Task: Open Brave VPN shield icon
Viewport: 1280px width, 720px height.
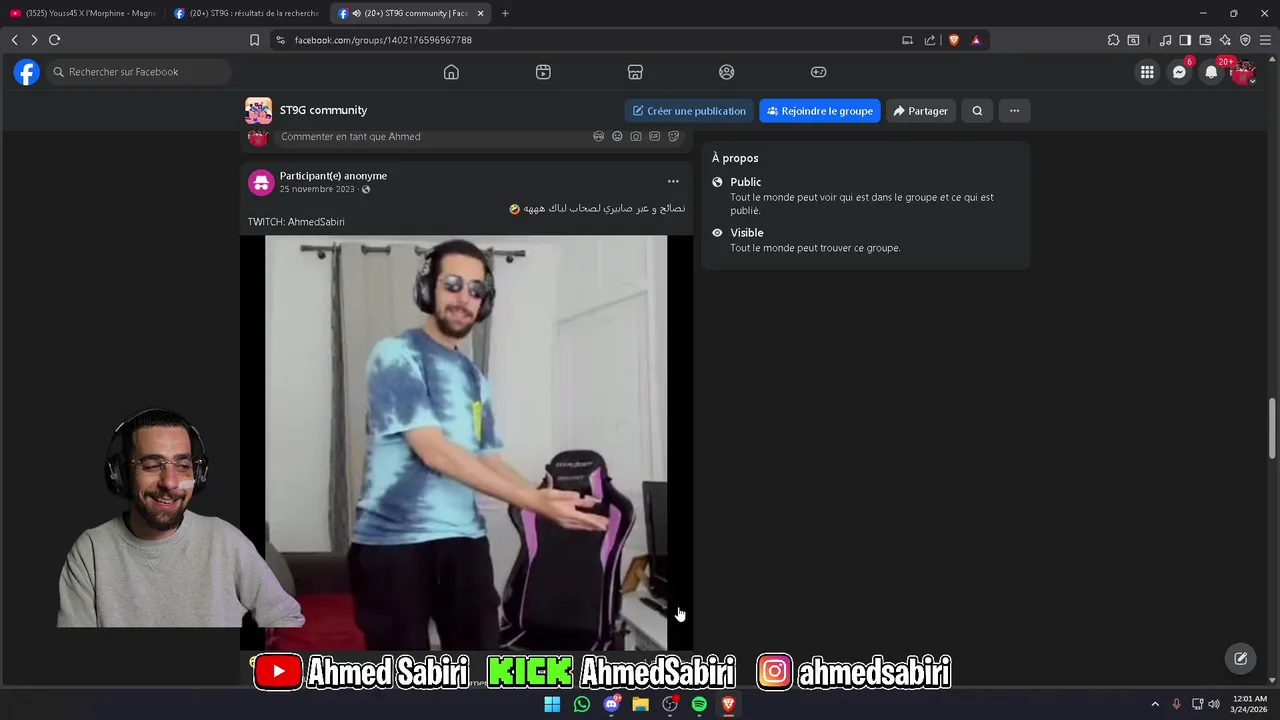Action: pyautogui.click(x=1245, y=40)
